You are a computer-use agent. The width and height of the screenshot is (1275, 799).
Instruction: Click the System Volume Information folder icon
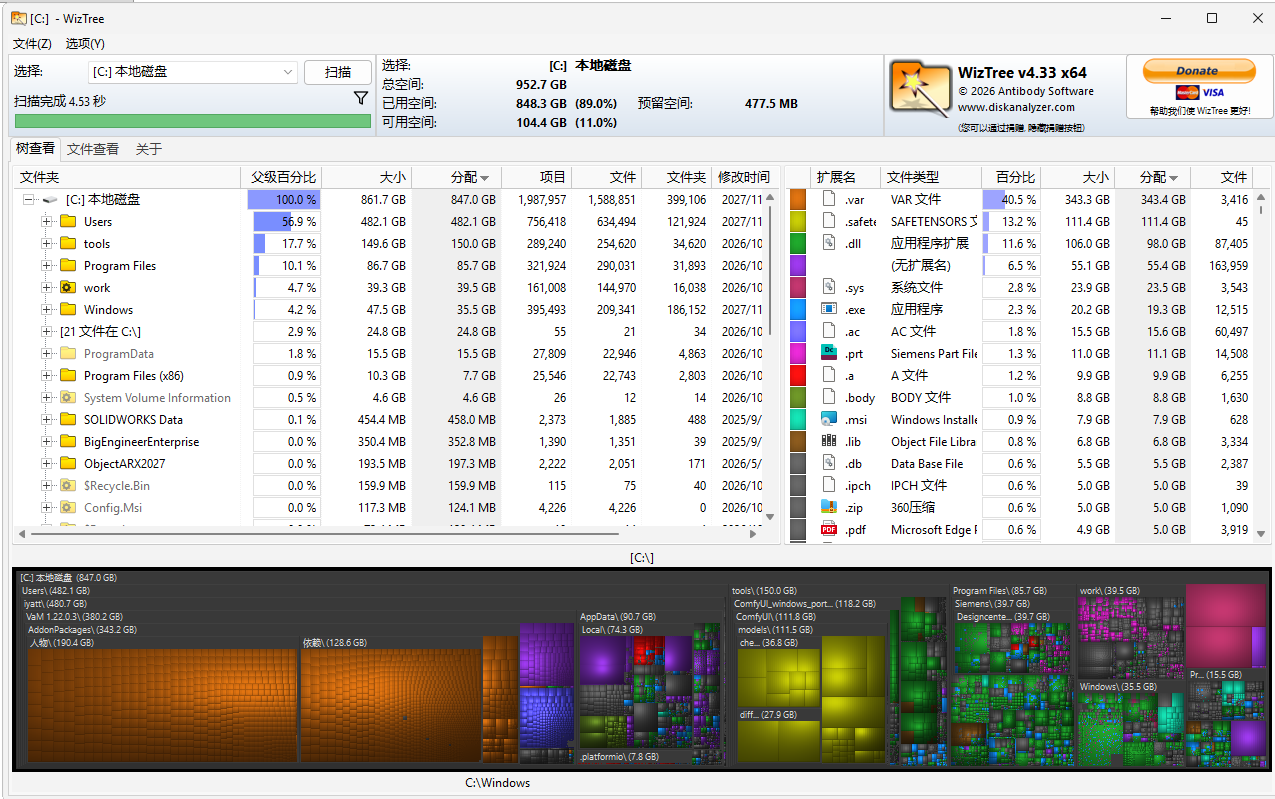pos(68,397)
